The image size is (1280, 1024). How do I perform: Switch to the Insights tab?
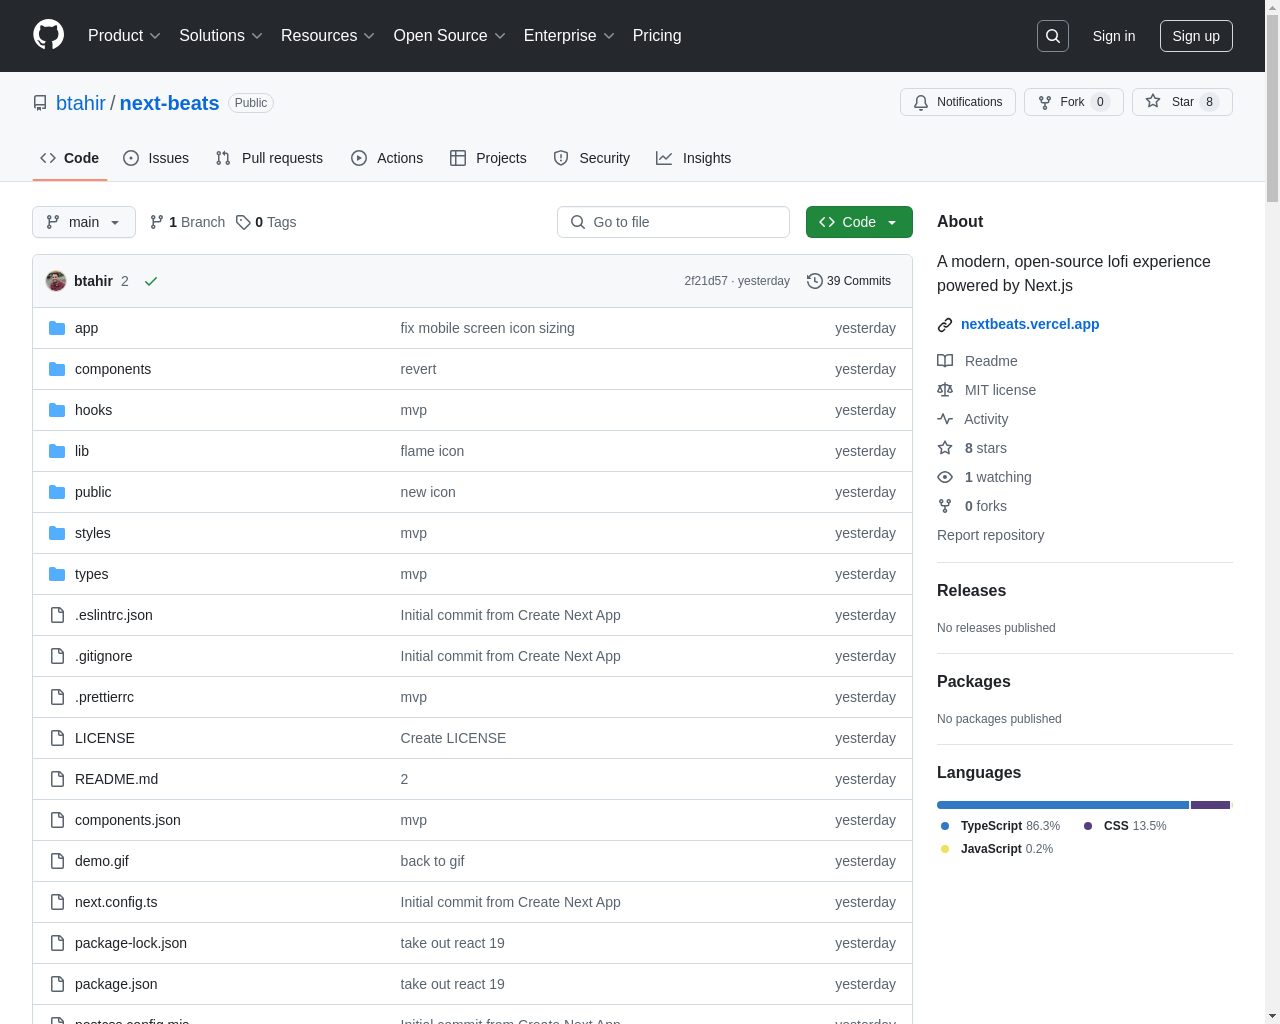(694, 158)
